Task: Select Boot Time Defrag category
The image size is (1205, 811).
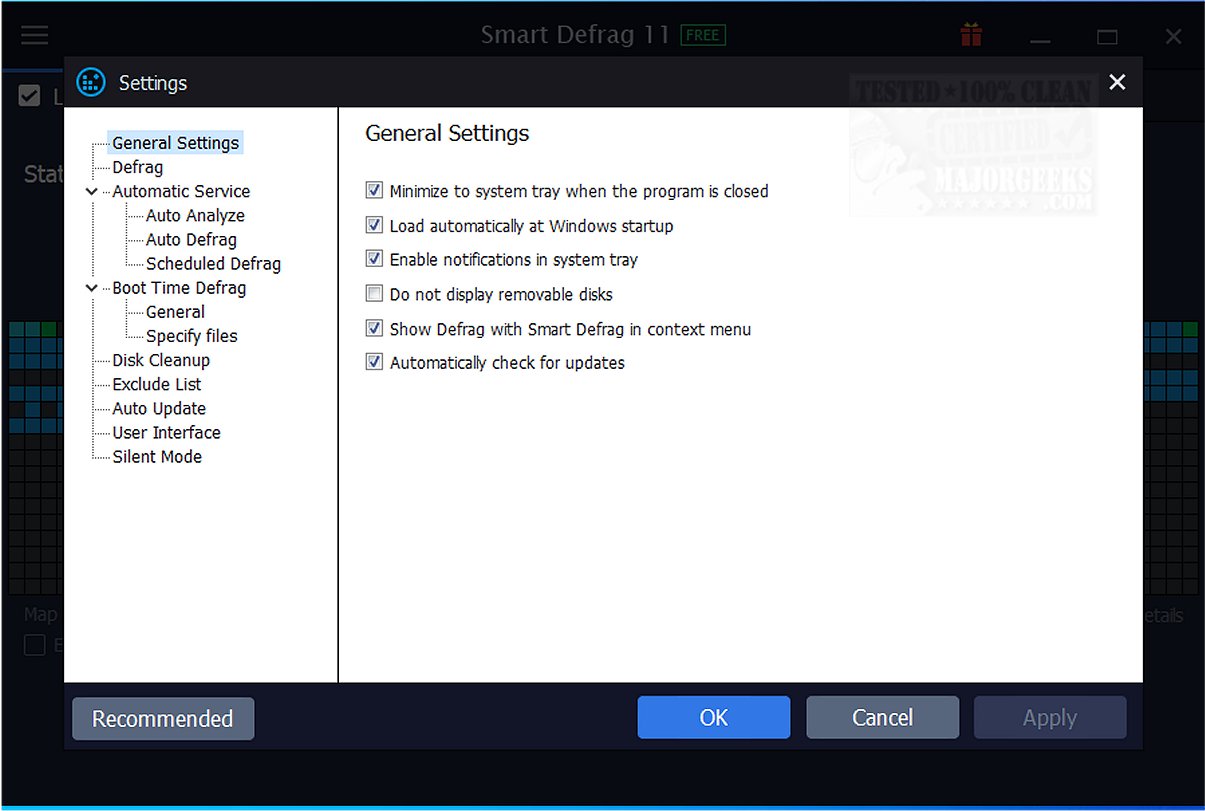Action: pyautogui.click(x=179, y=288)
